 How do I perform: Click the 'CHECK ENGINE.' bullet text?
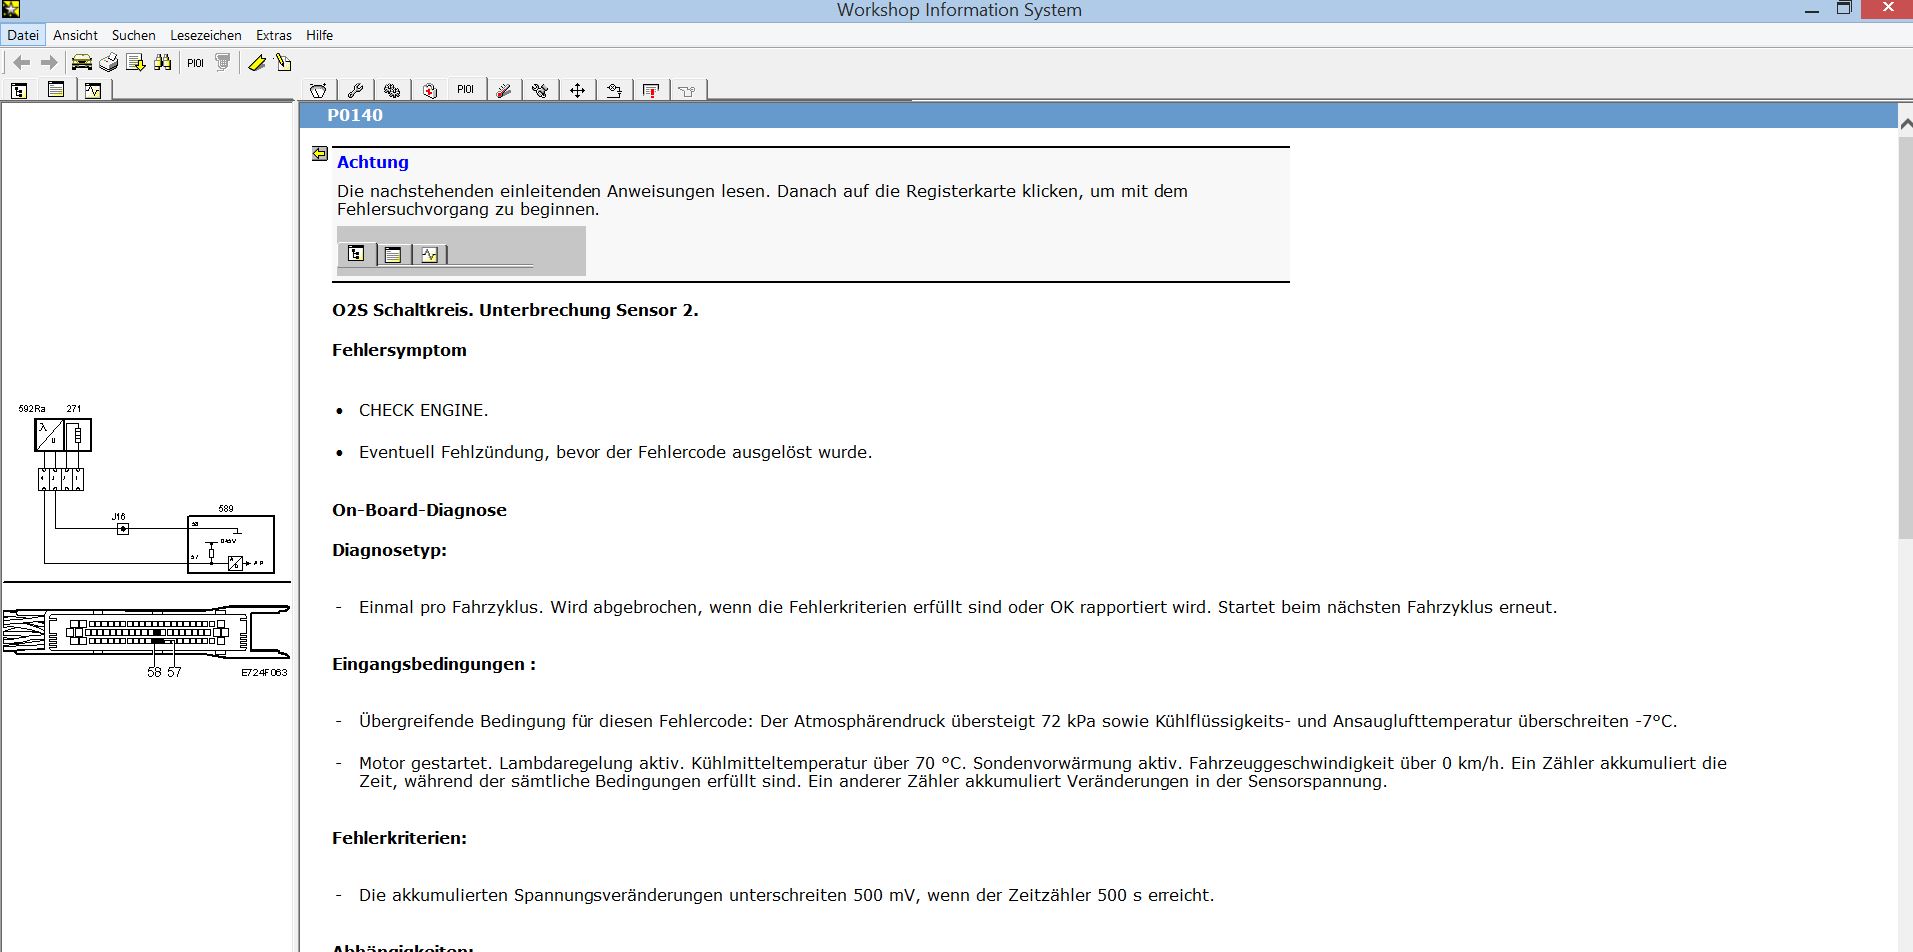click(424, 410)
